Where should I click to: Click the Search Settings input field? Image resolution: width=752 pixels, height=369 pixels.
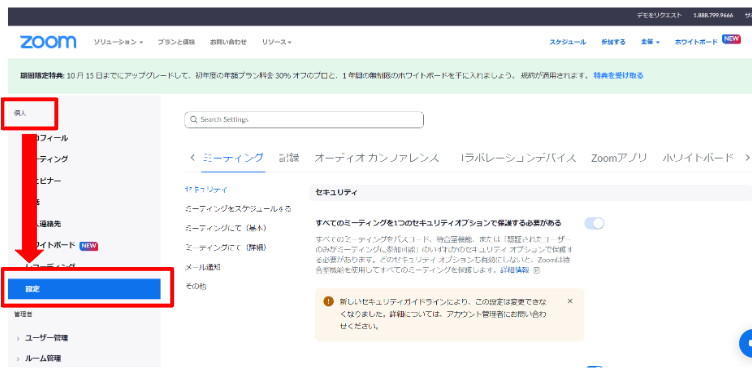click(304, 120)
